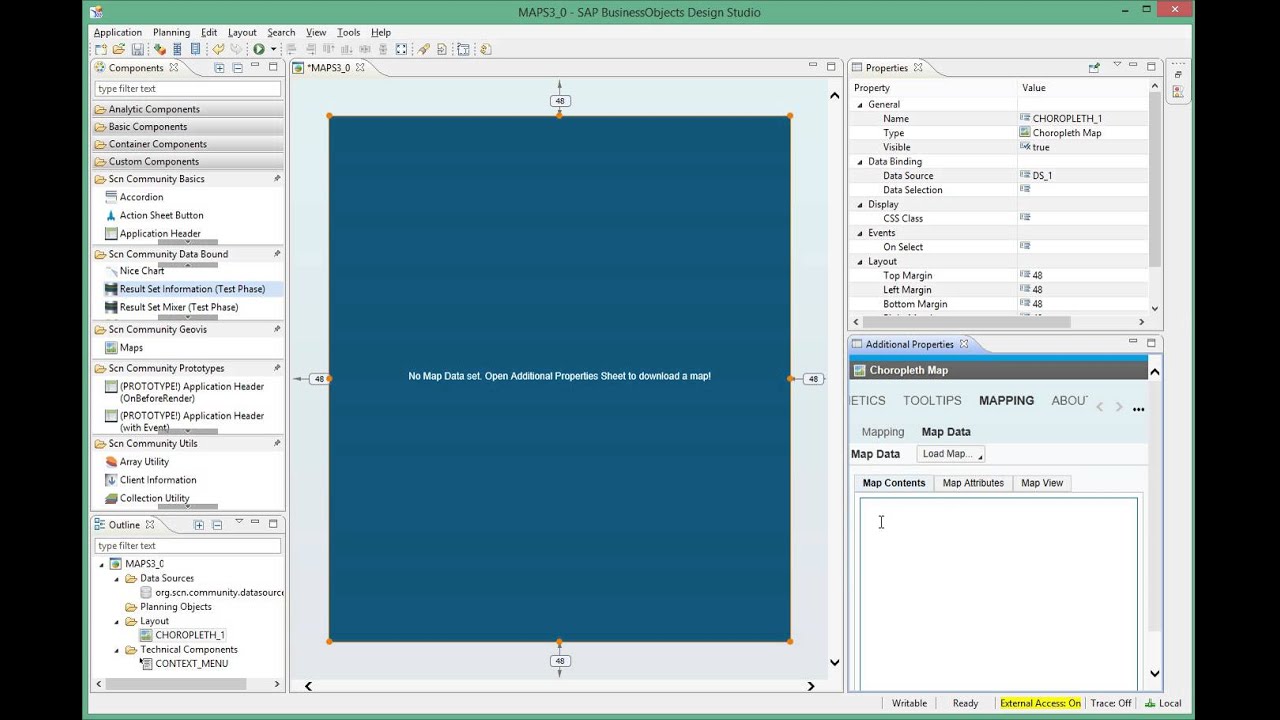Select CONTEXT_MENU in the Outline tree
Image resolution: width=1280 pixels, height=720 pixels.
pyautogui.click(x=191, y=664)
